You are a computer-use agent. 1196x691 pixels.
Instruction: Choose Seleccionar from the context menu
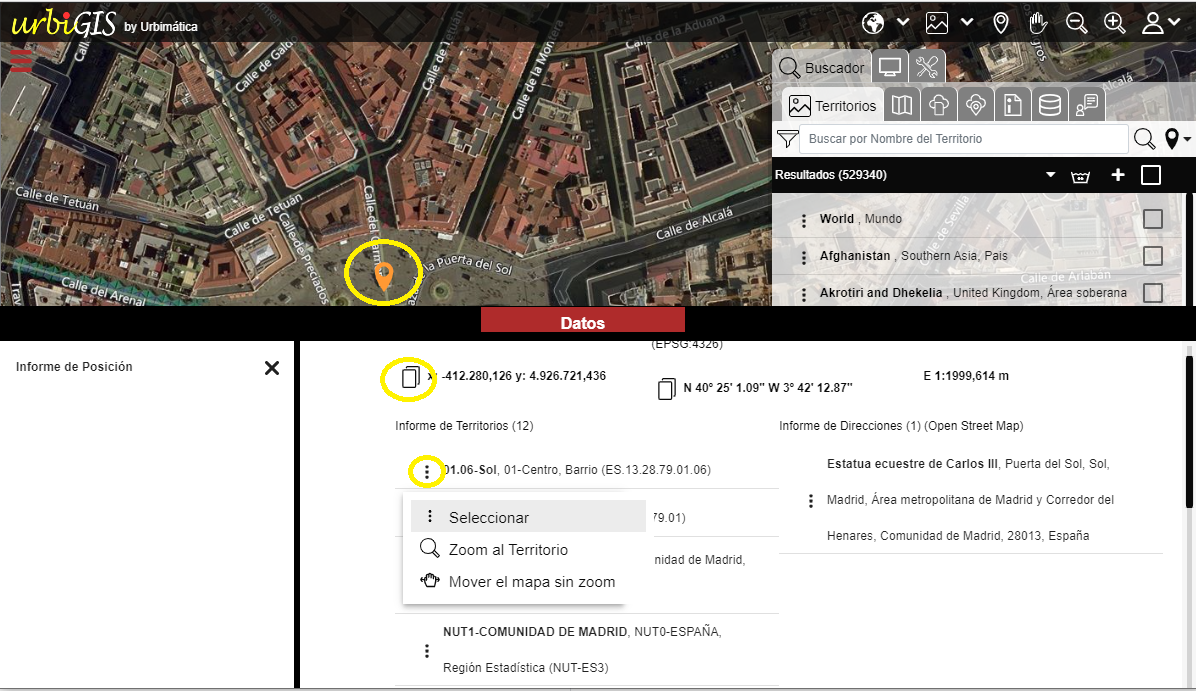528,517
